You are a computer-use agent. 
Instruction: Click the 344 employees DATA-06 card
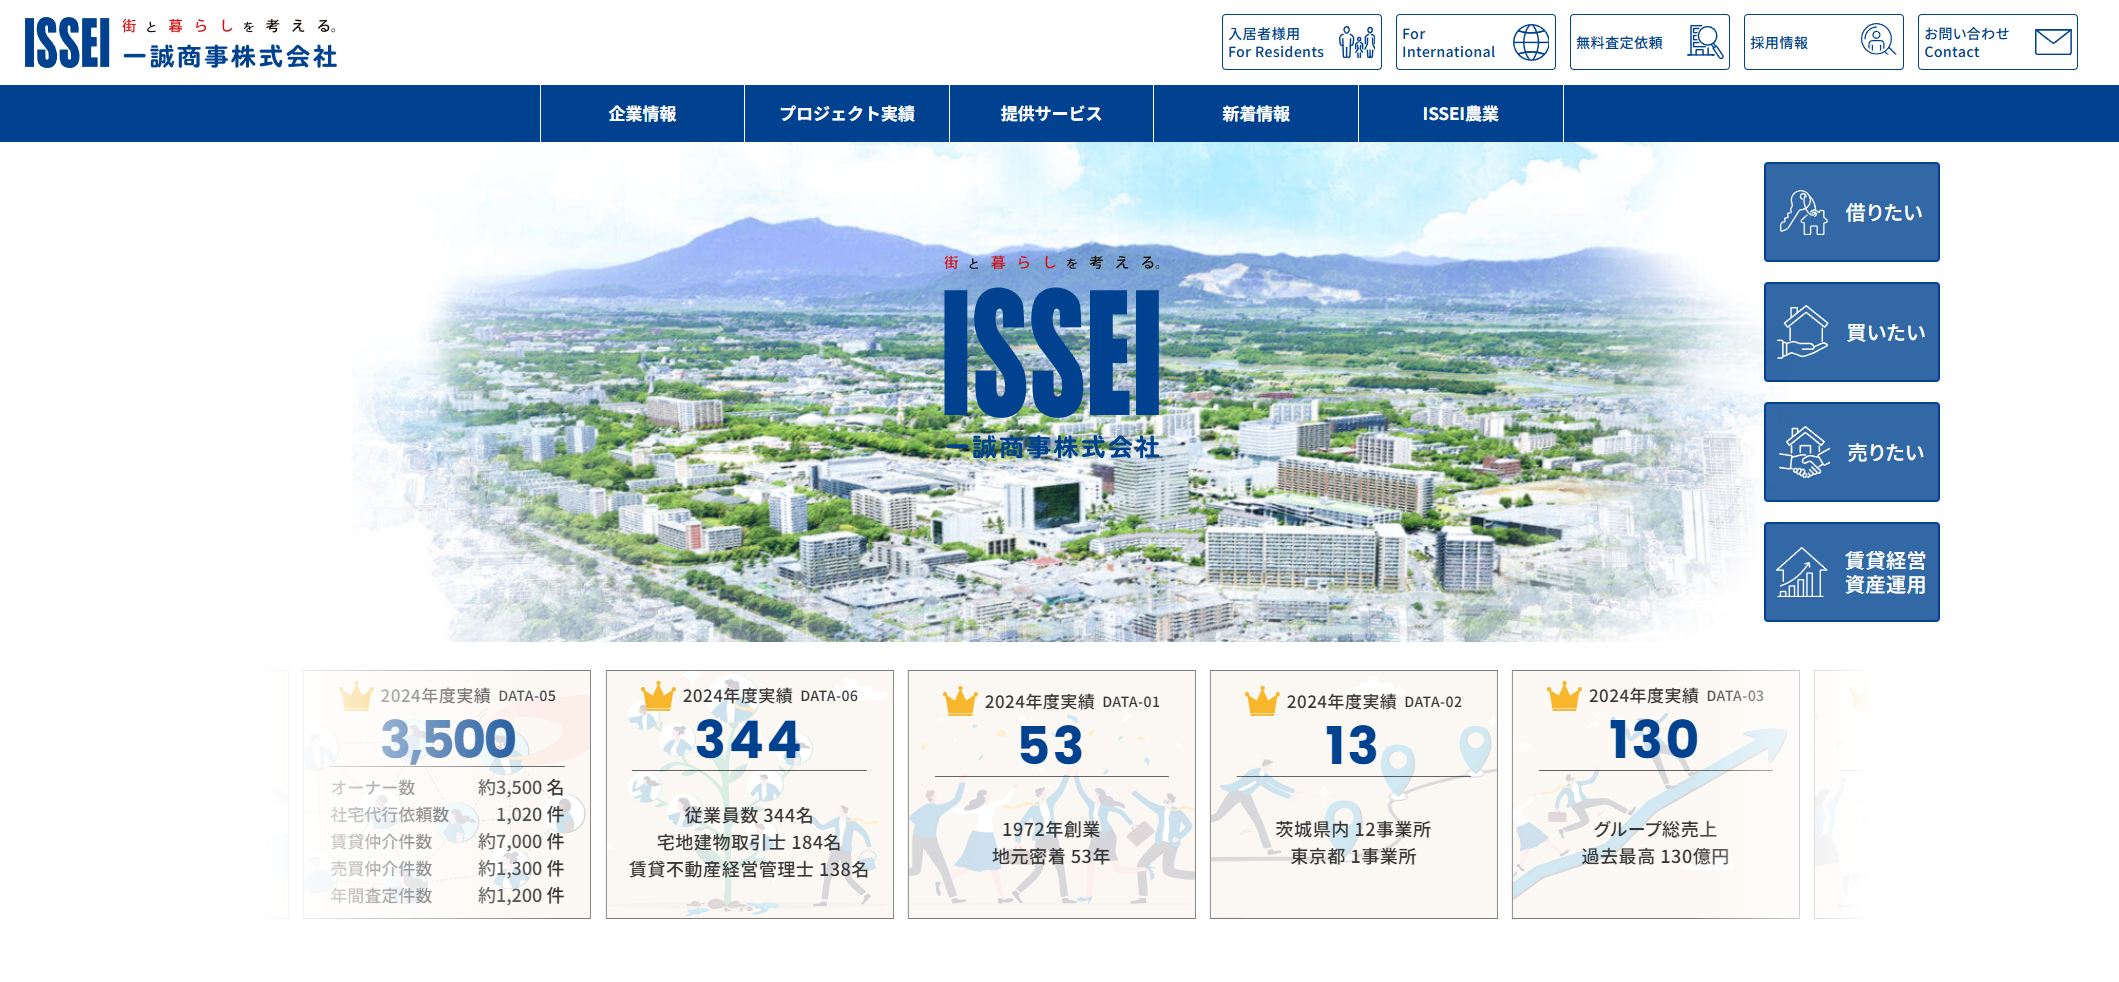pos(750,794)
